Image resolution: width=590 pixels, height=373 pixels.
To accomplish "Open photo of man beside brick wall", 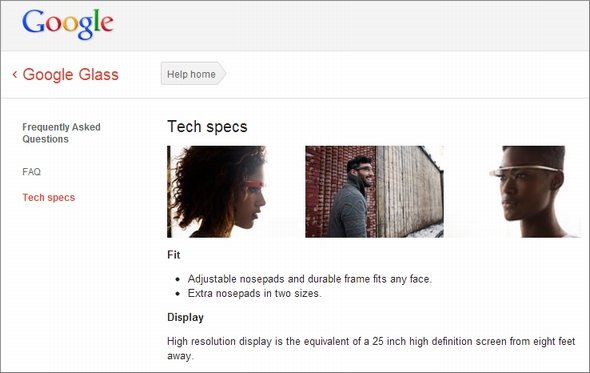I will tap(374, 192).
